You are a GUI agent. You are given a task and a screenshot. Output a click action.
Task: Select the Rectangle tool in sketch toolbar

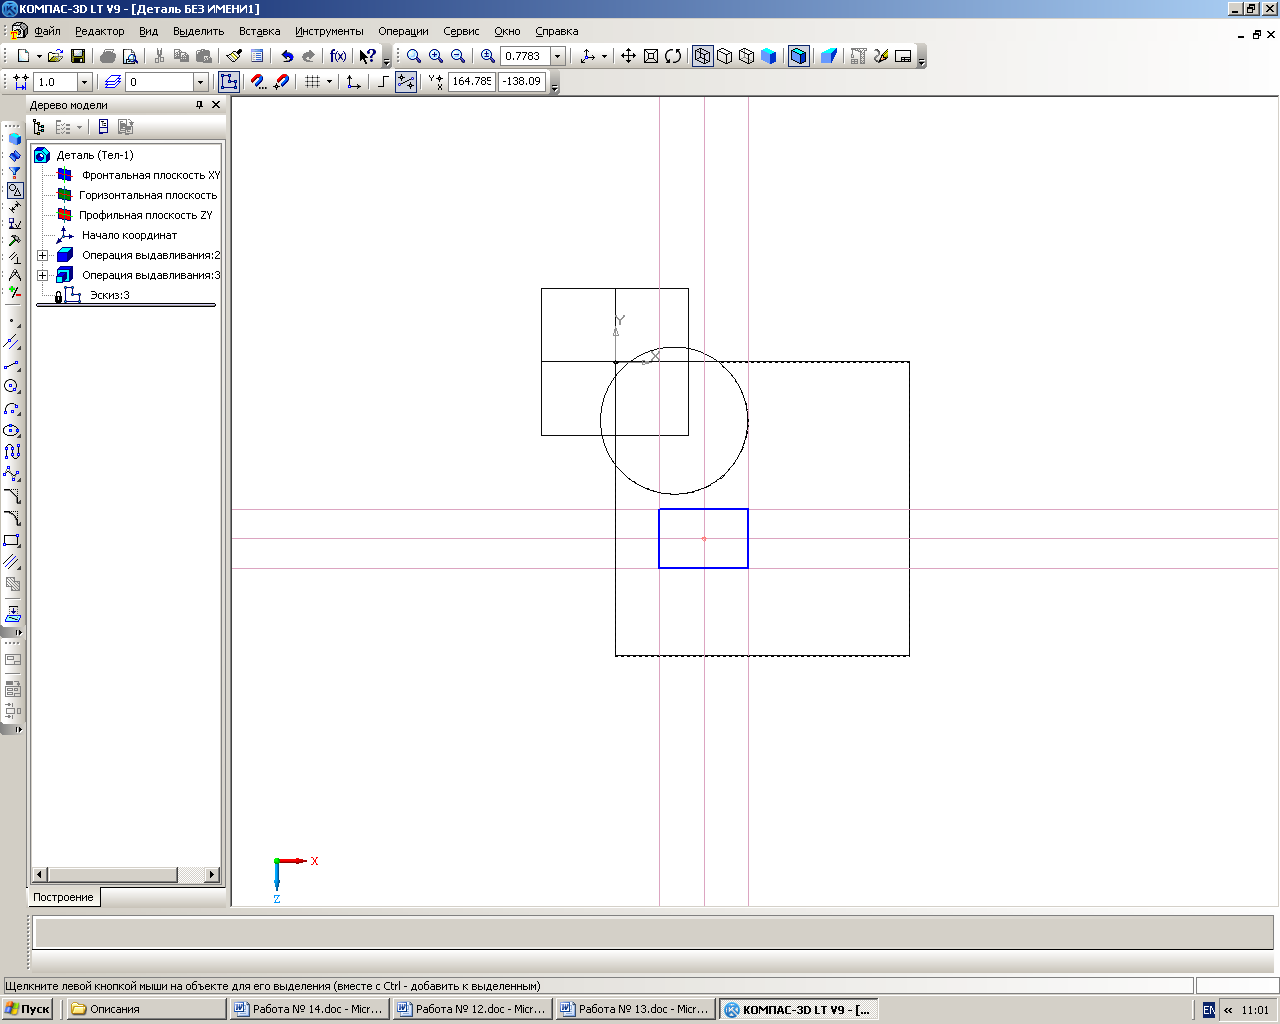point(12,540)
